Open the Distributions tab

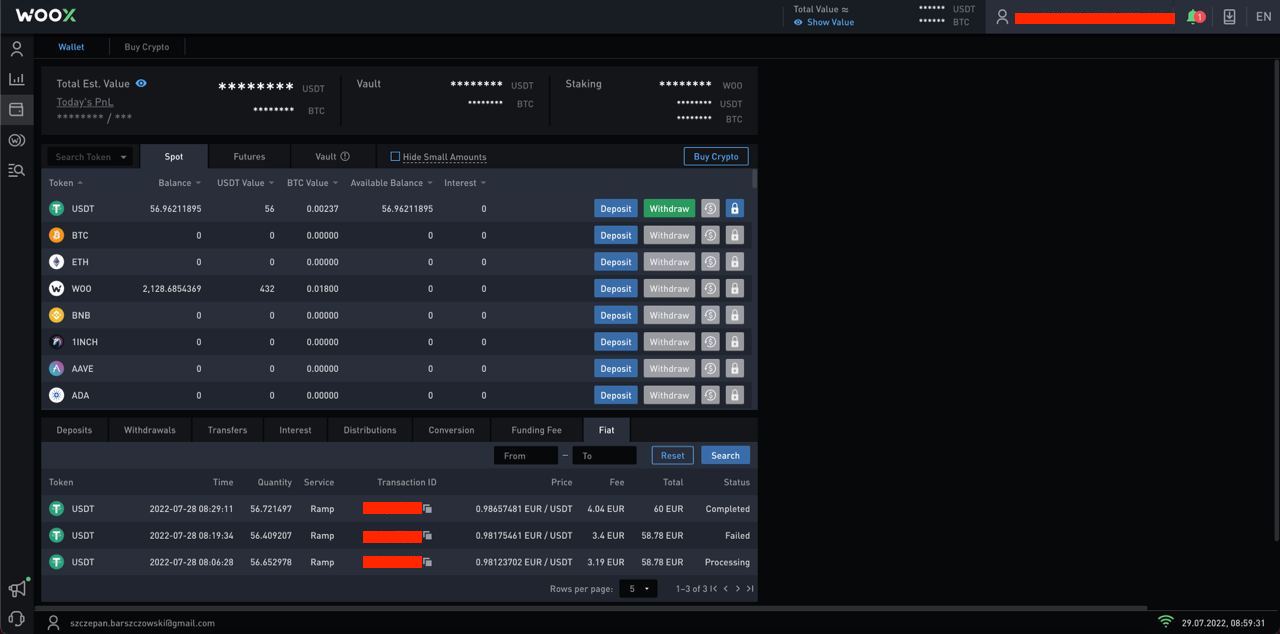pos(370,430)
